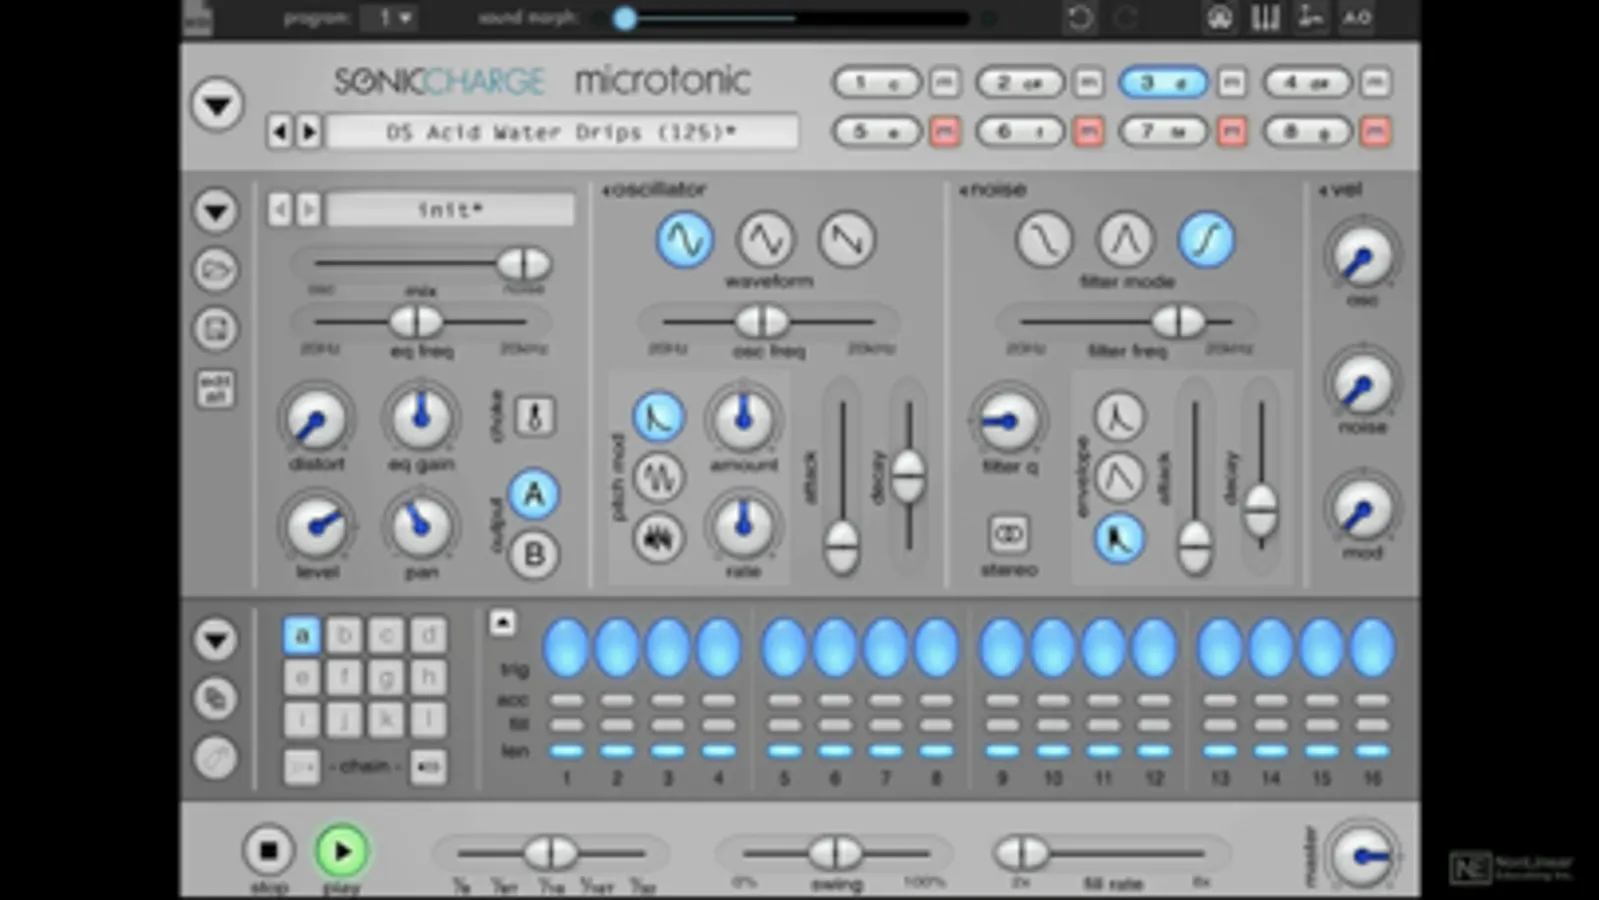
Task: Click the AO icon in the top bar
Action: pos(1356,17)
